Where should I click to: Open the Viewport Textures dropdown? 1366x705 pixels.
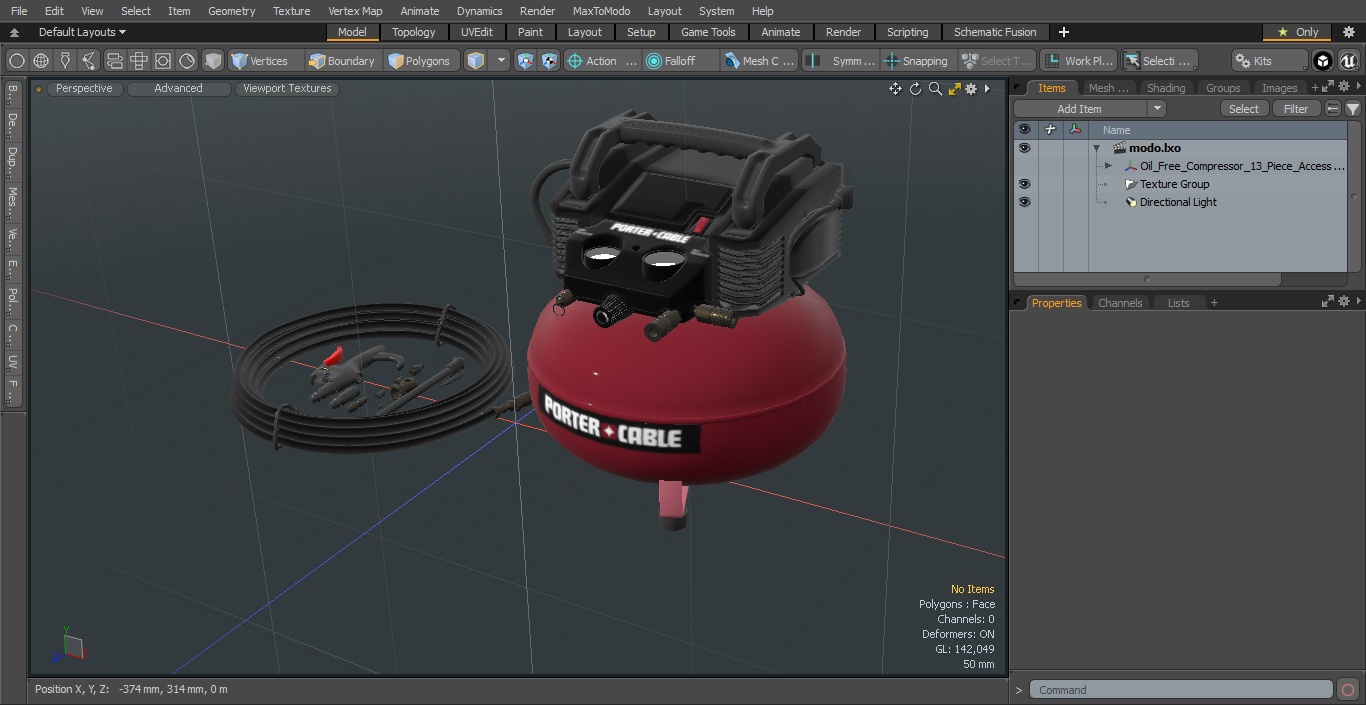(x=287, y=88)
